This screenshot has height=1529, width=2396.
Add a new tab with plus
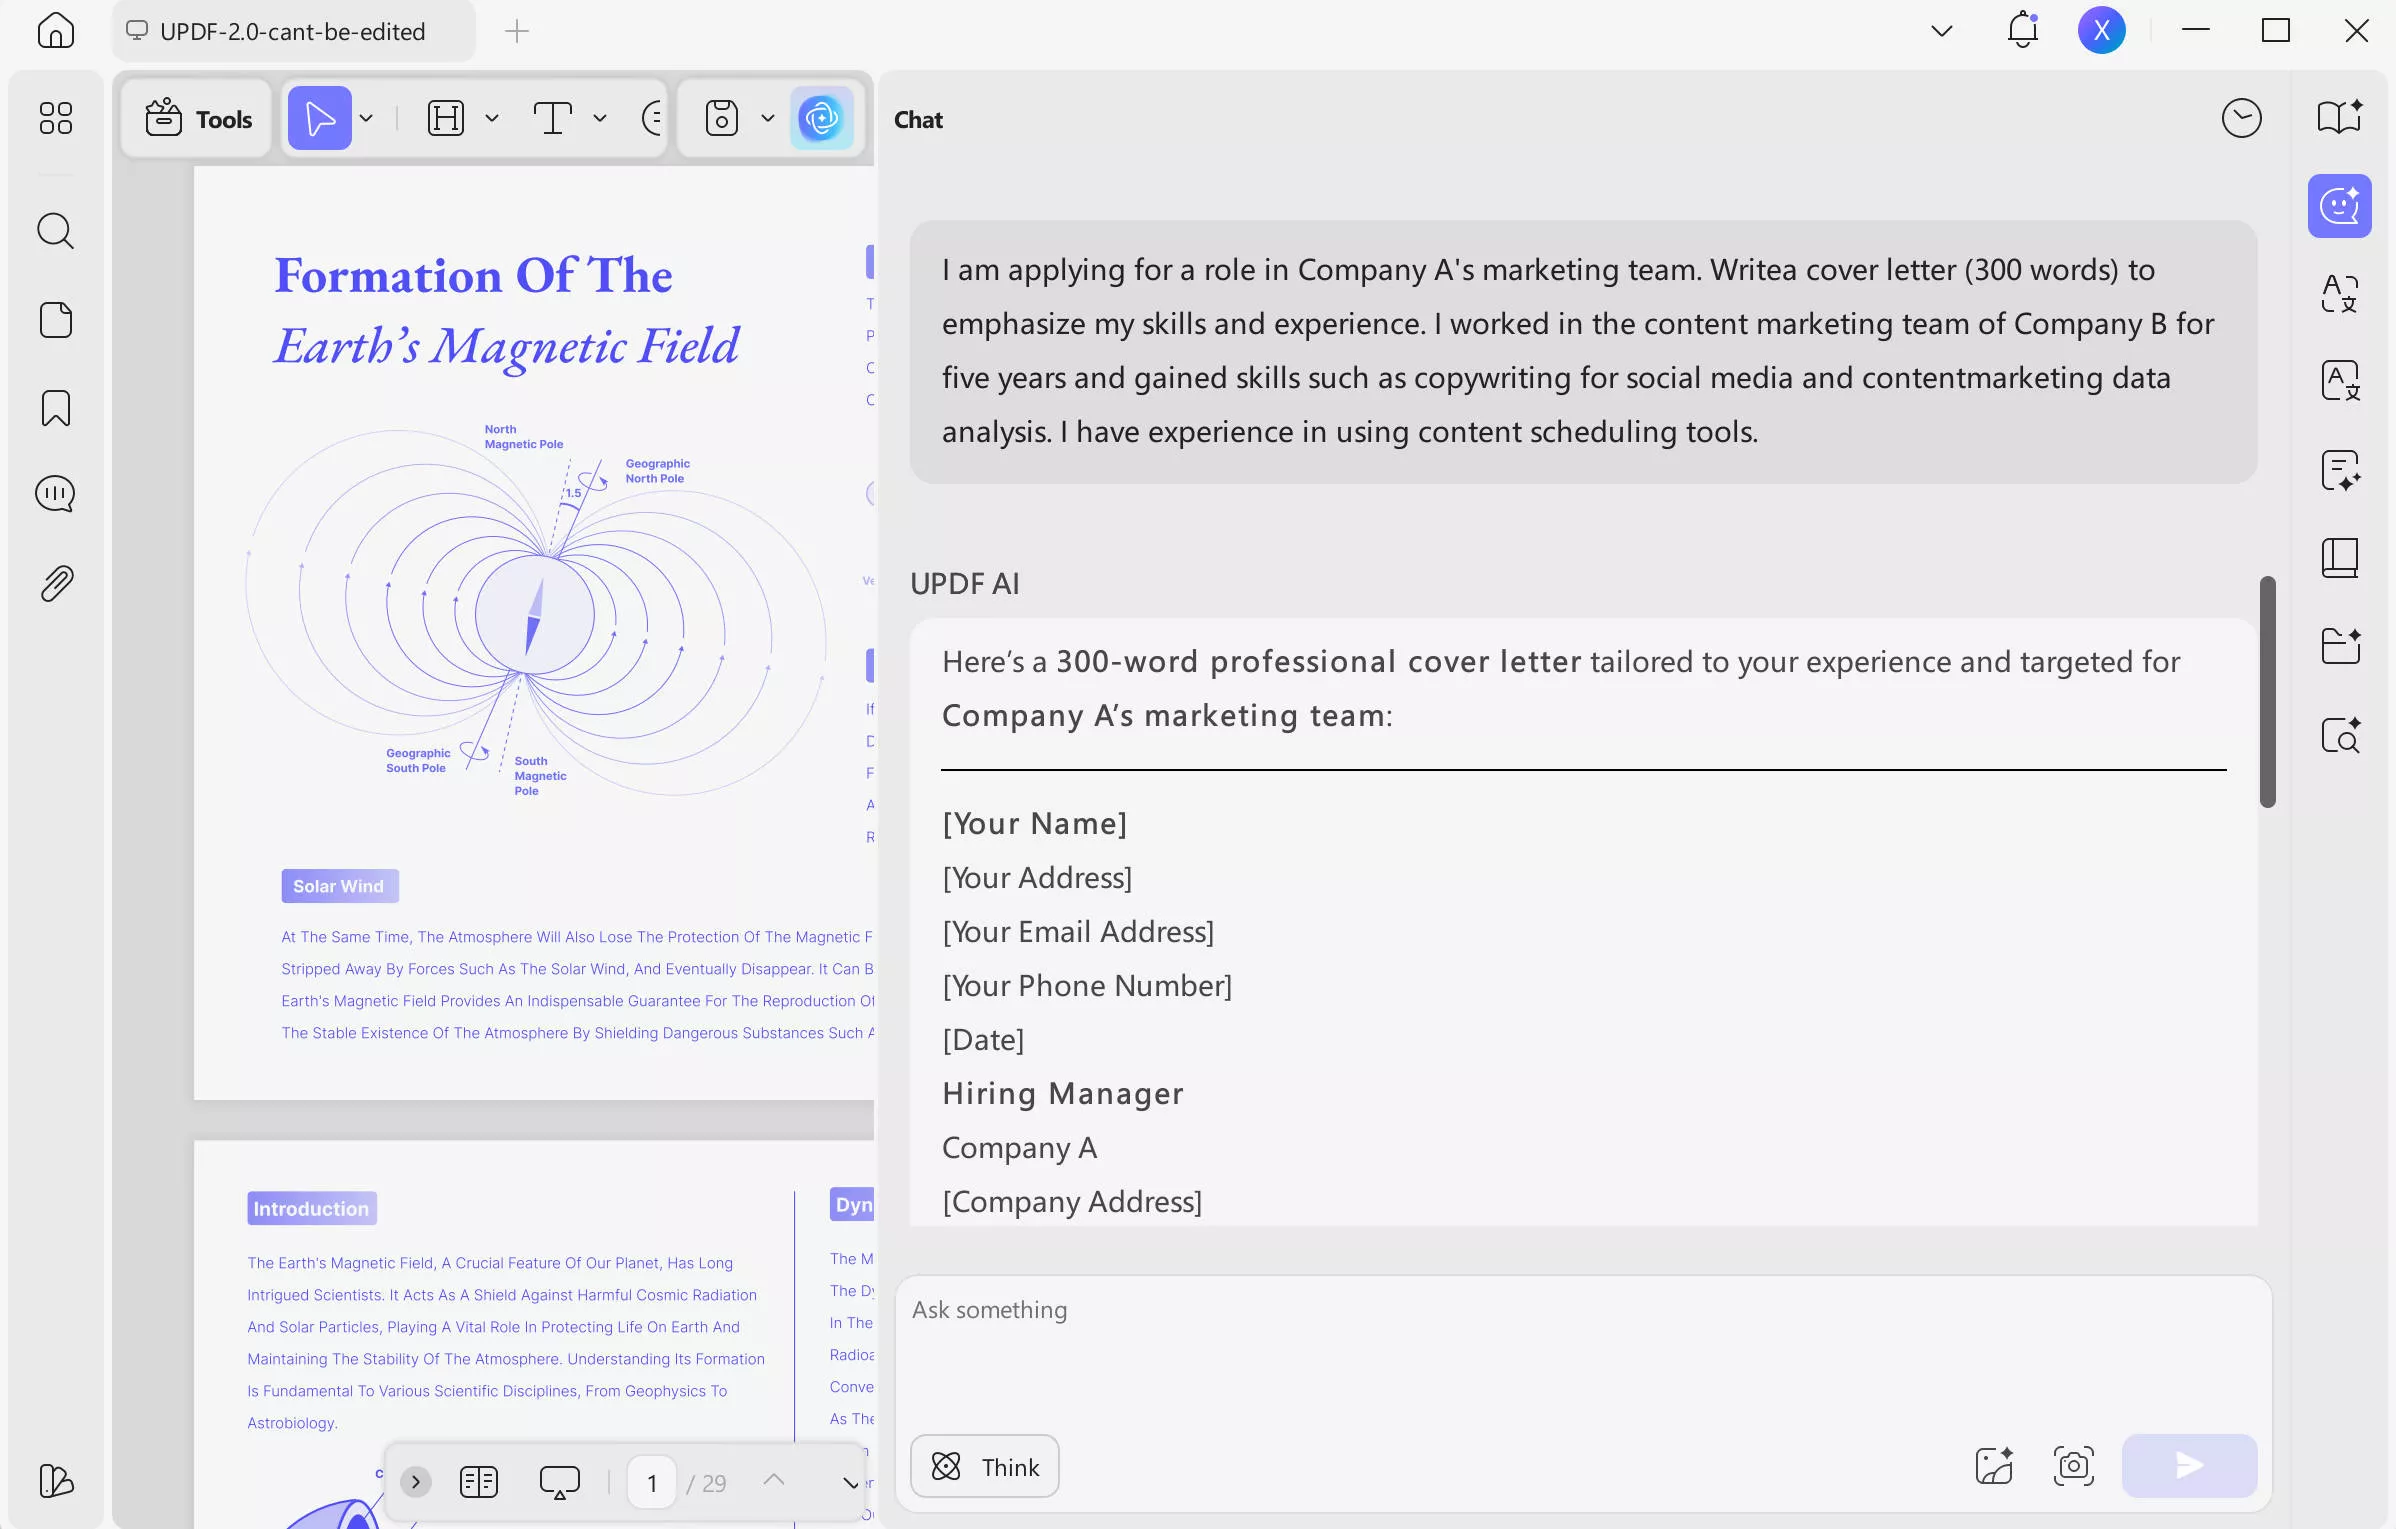click(x=517, y=31)
